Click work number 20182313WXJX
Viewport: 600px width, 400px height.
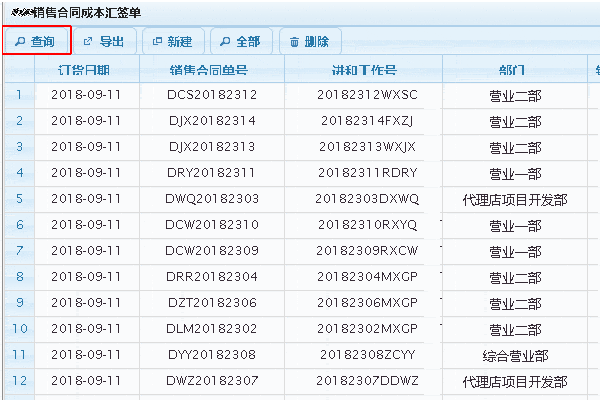(x=367, y=147)
